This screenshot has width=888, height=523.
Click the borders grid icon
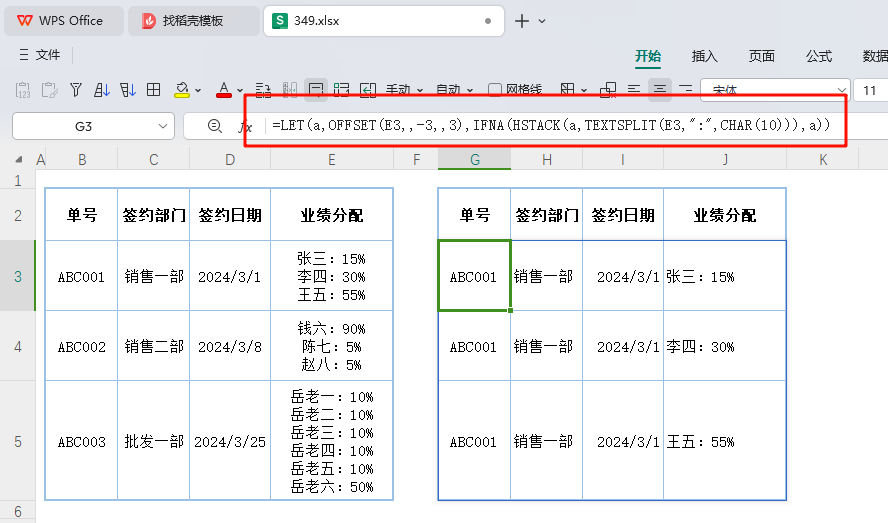153,90
